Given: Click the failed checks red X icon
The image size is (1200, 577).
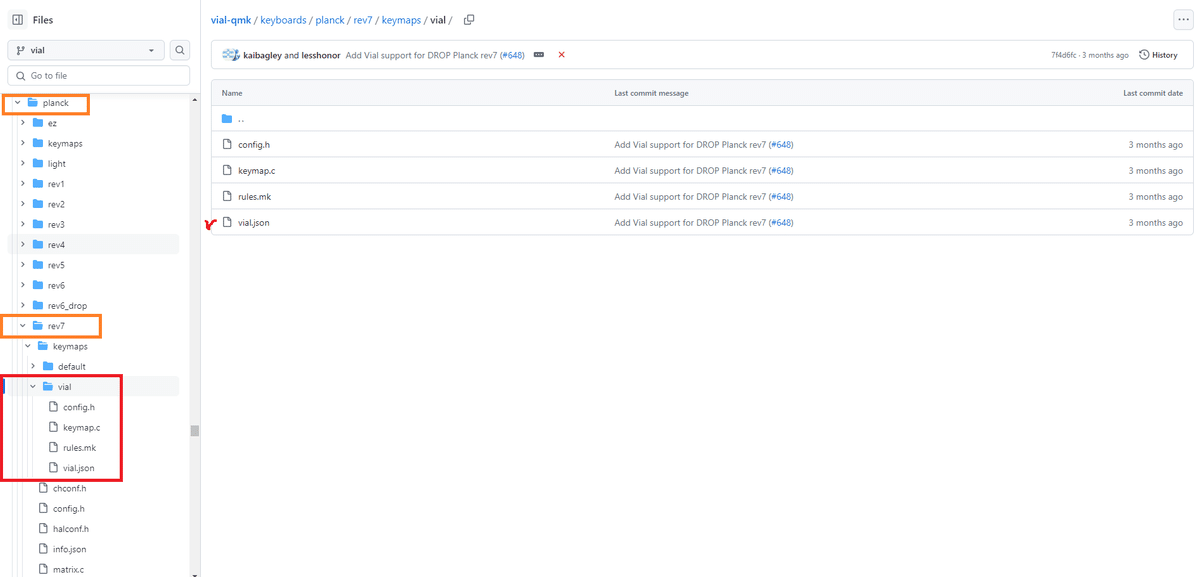Looking at the screenshot, I should point(561,55).
